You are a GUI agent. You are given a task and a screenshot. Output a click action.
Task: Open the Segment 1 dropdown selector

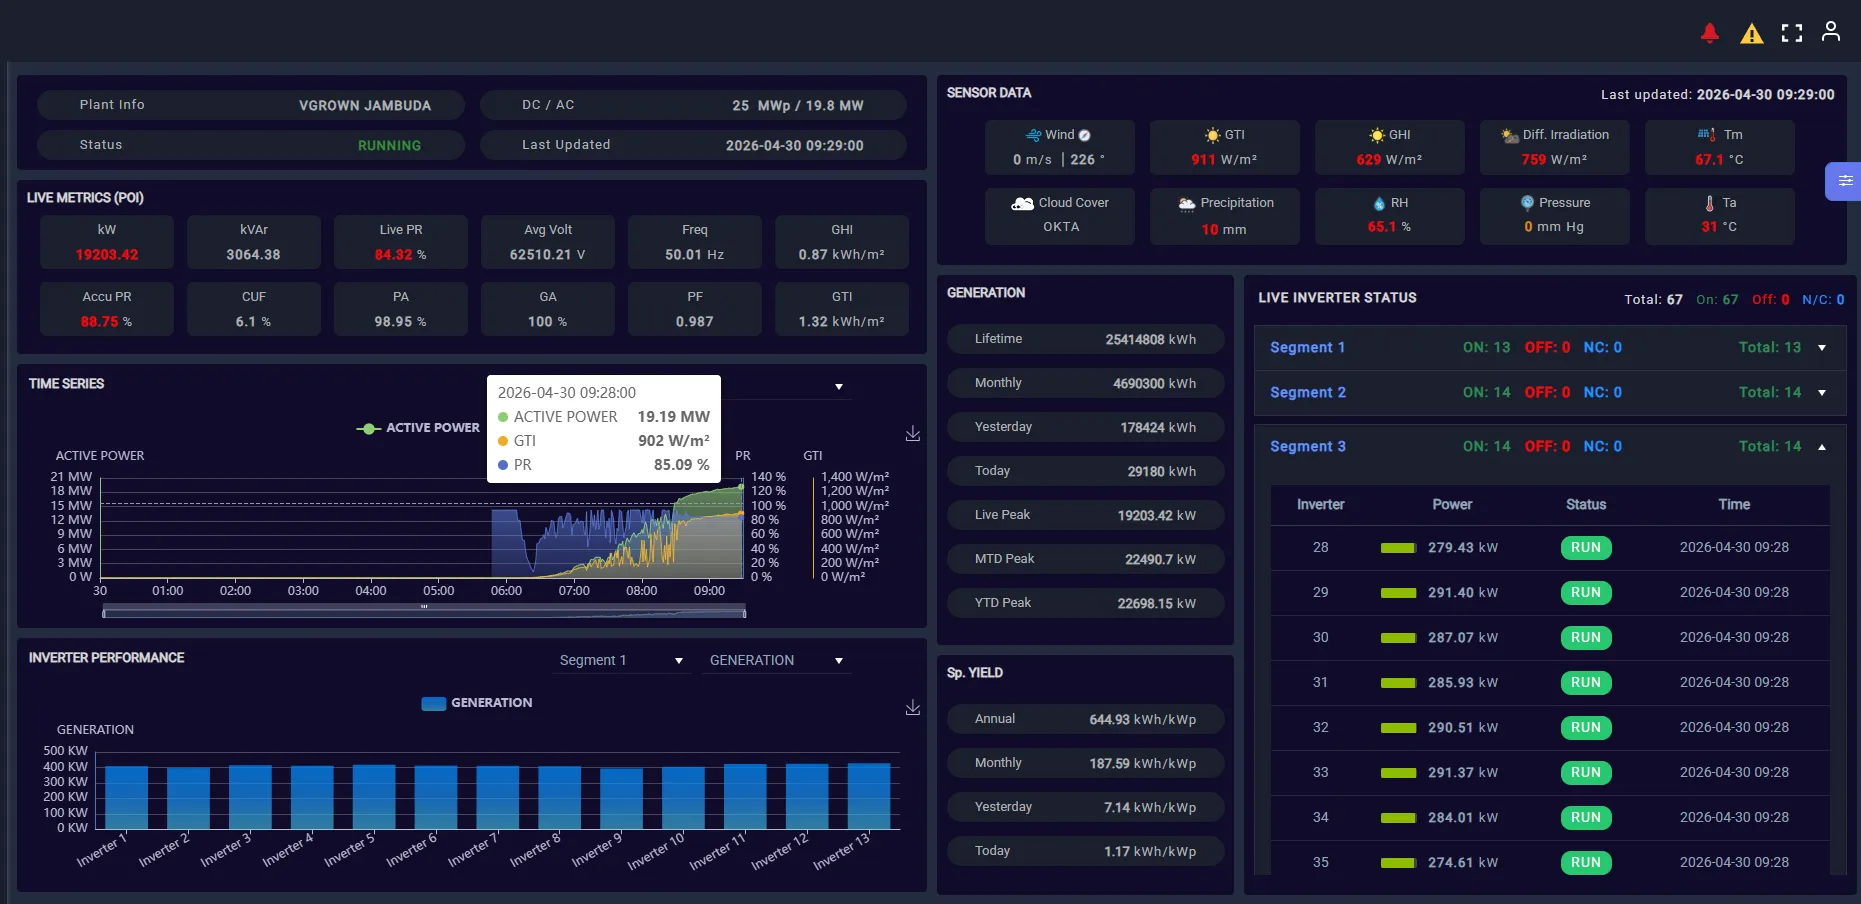coord(622,660)
